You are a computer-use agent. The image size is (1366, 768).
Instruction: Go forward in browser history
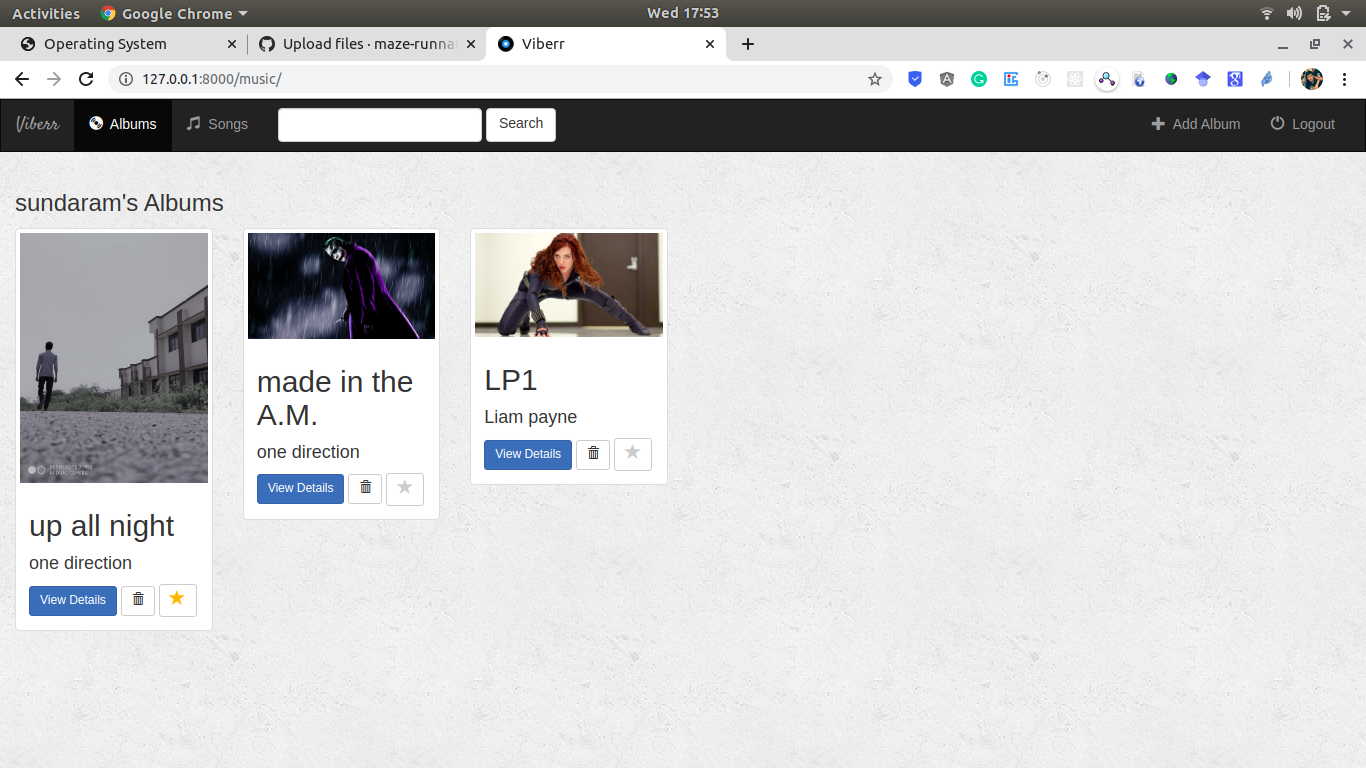pos(54,79)
